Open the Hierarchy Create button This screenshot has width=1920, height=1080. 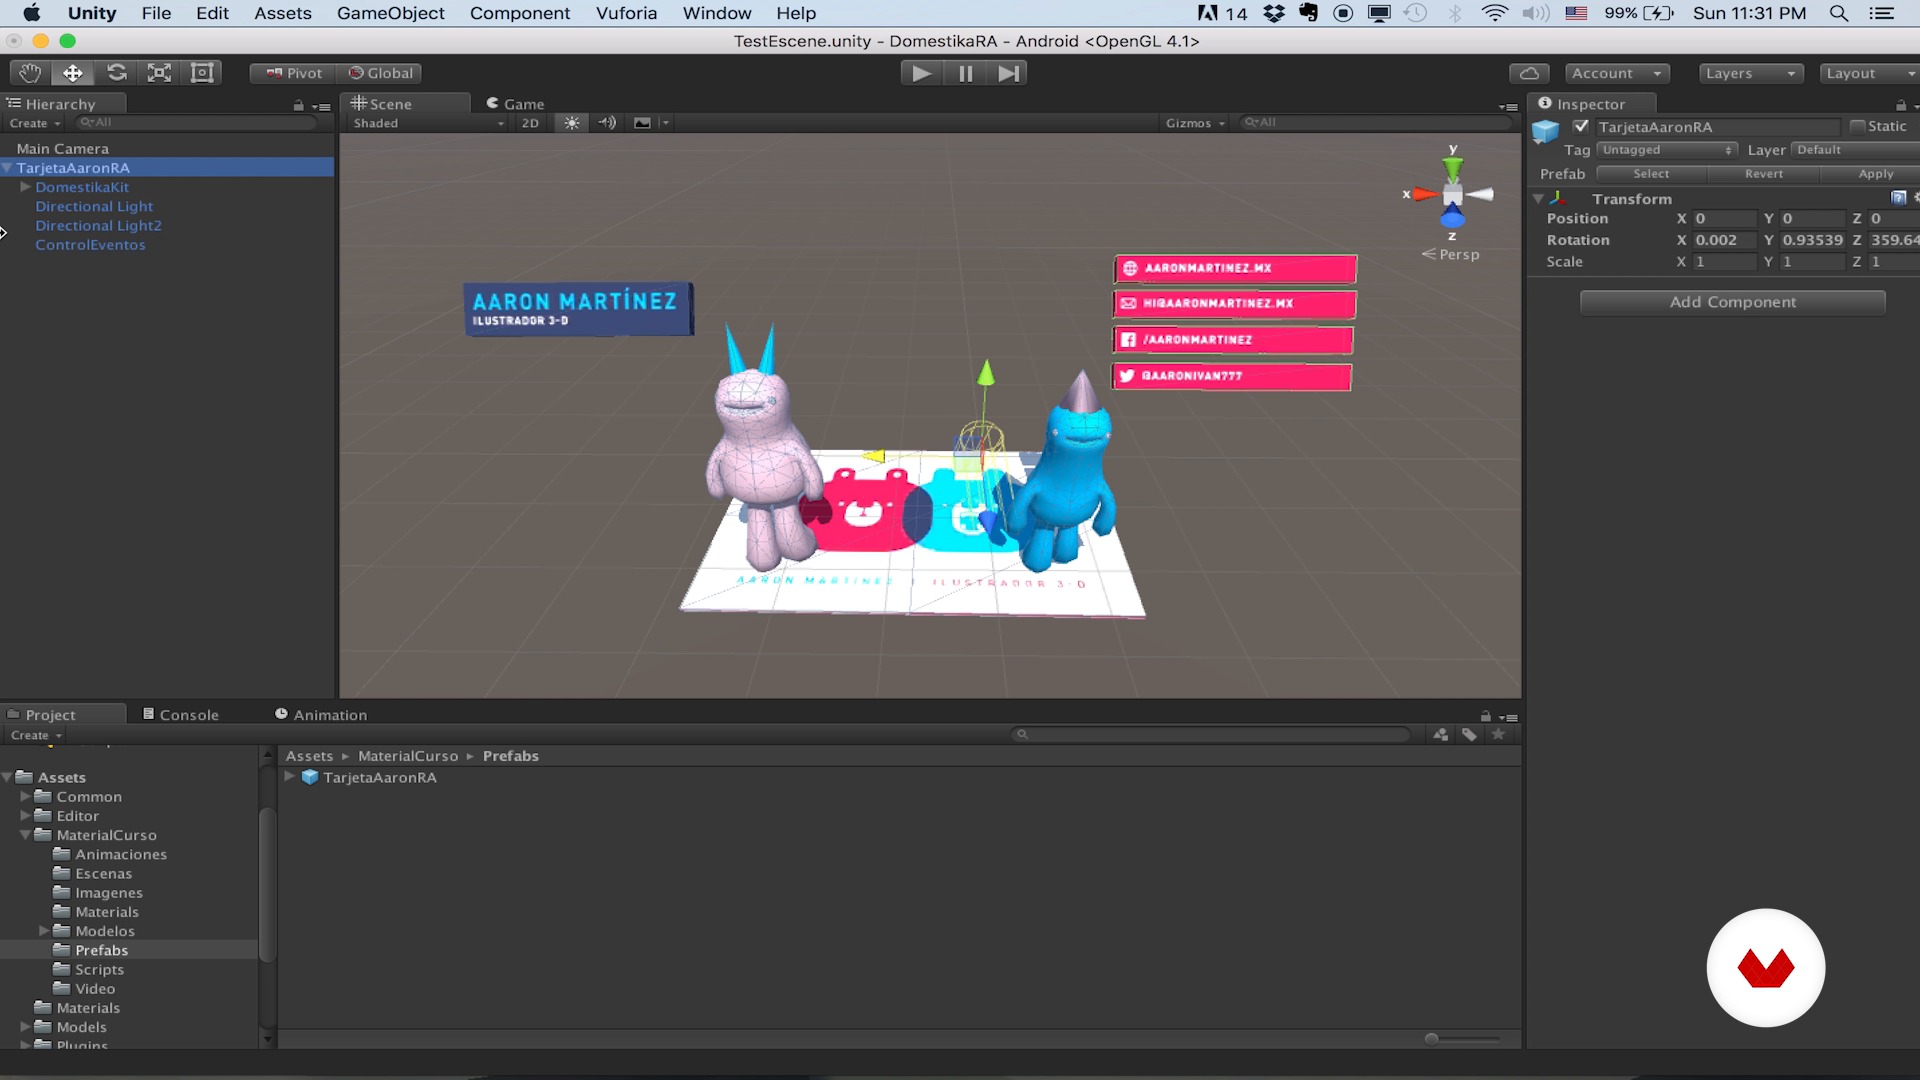pyautogui.click(x=35, y=123)
